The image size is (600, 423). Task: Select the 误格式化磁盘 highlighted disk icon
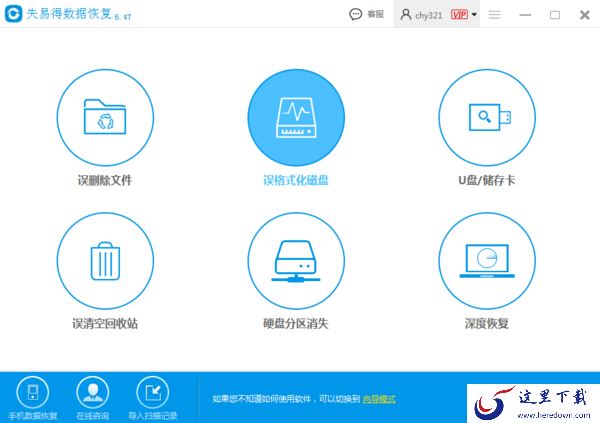click(296, 118)
